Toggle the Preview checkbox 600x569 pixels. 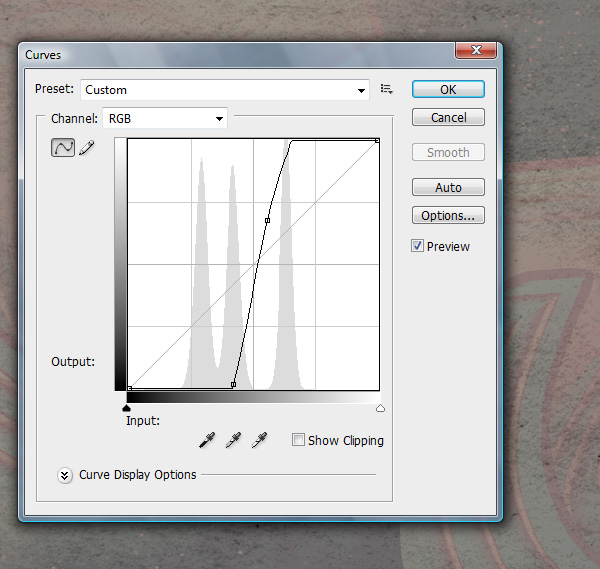417,246
